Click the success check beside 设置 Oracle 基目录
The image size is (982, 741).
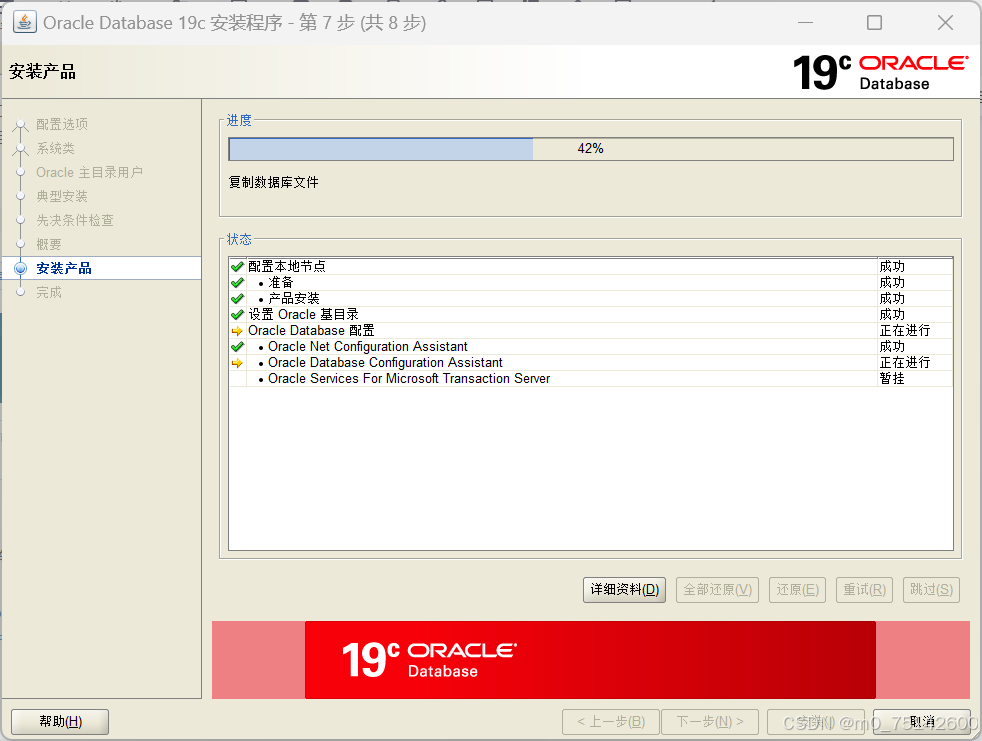[236, 314]
